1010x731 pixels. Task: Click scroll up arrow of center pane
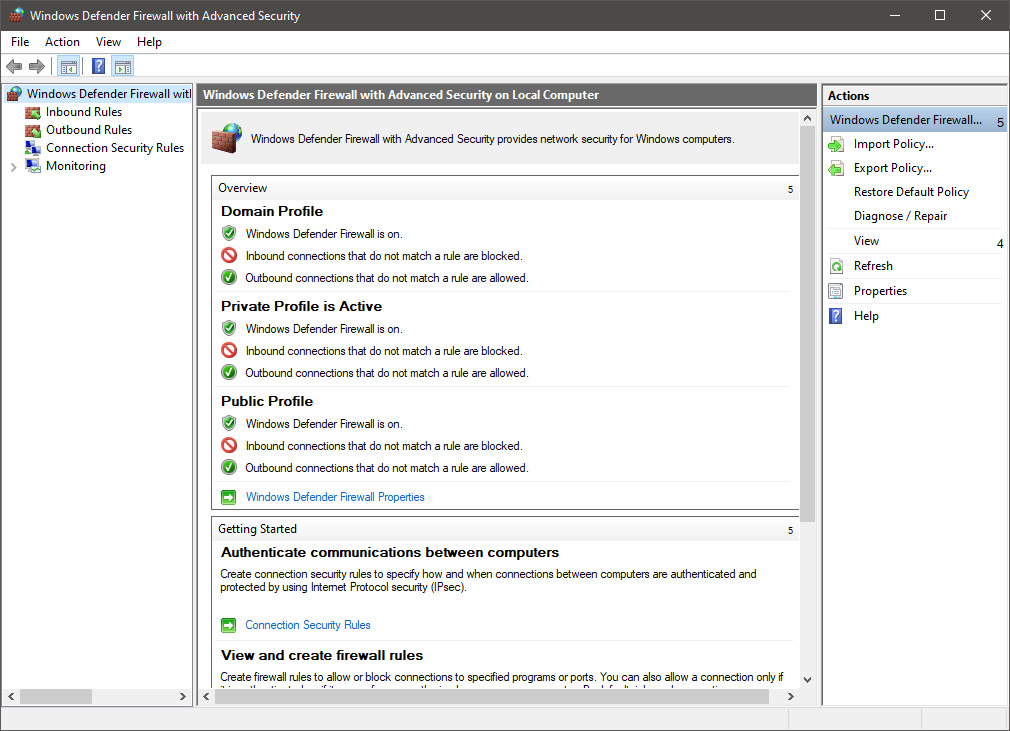coord(807,119)
